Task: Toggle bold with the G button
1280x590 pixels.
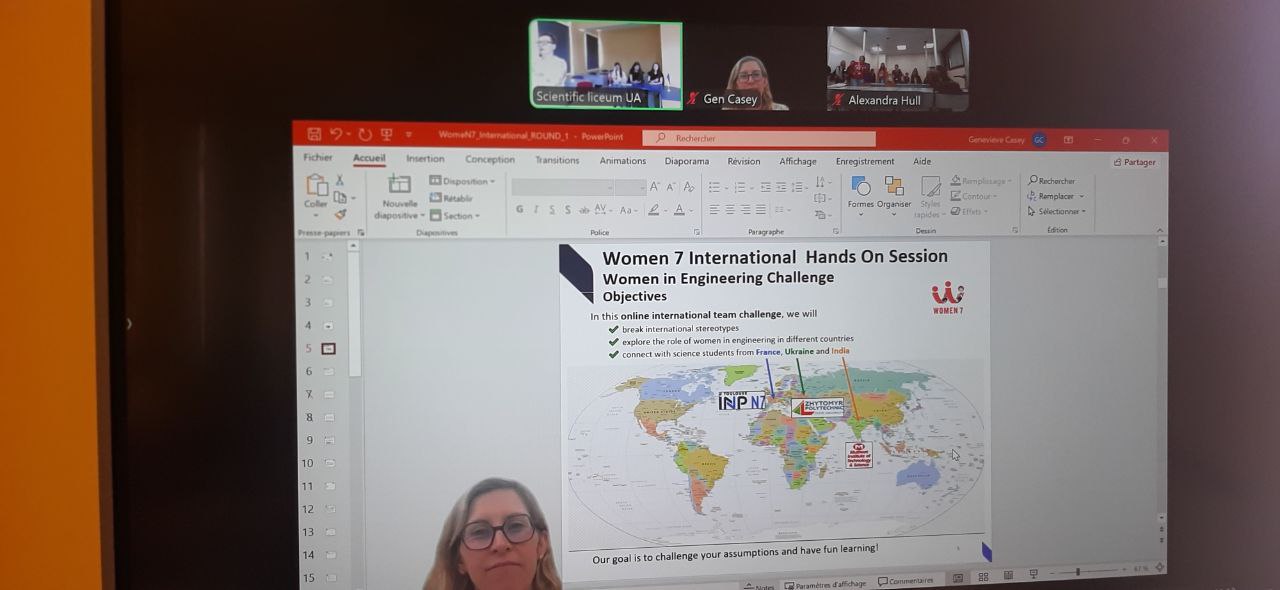Action: [519, 210]
